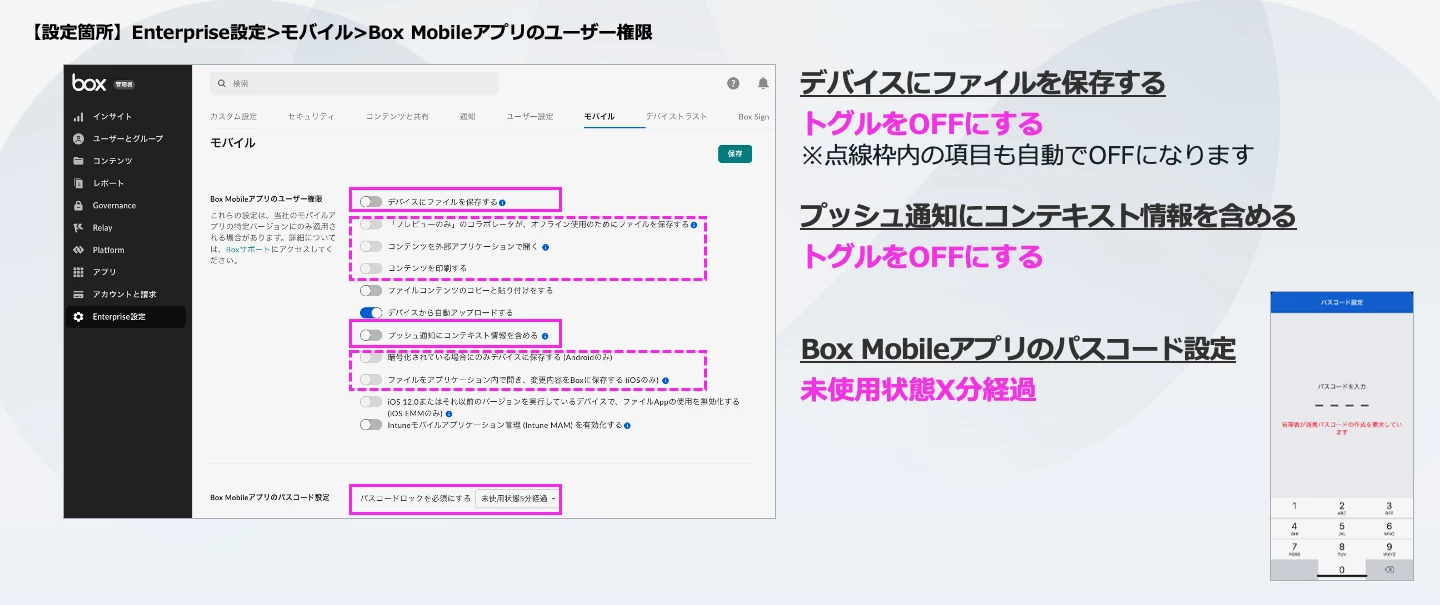Image resolution: width=1440 pixels, height=605 pixels.
Task: Switch to セキュリティ tab
Action: (x=311, y=116)
